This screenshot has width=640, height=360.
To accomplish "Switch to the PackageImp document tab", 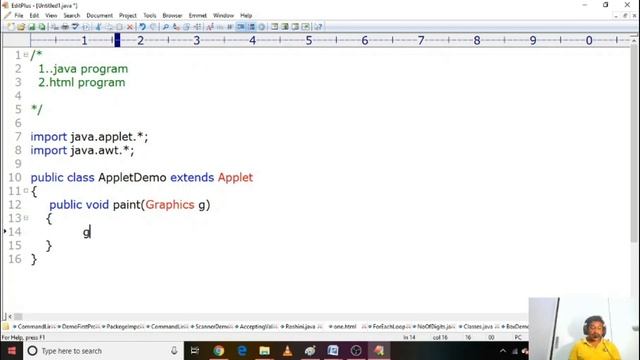I will 123,327.
